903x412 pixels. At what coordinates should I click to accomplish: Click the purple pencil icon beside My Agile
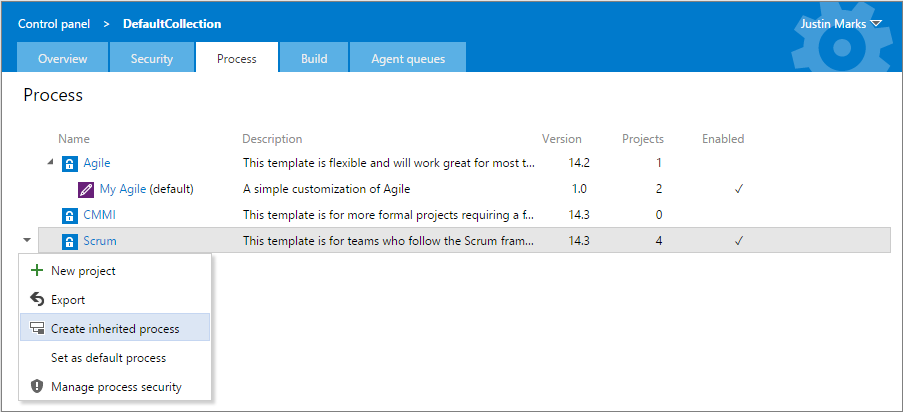click(86, 190)
